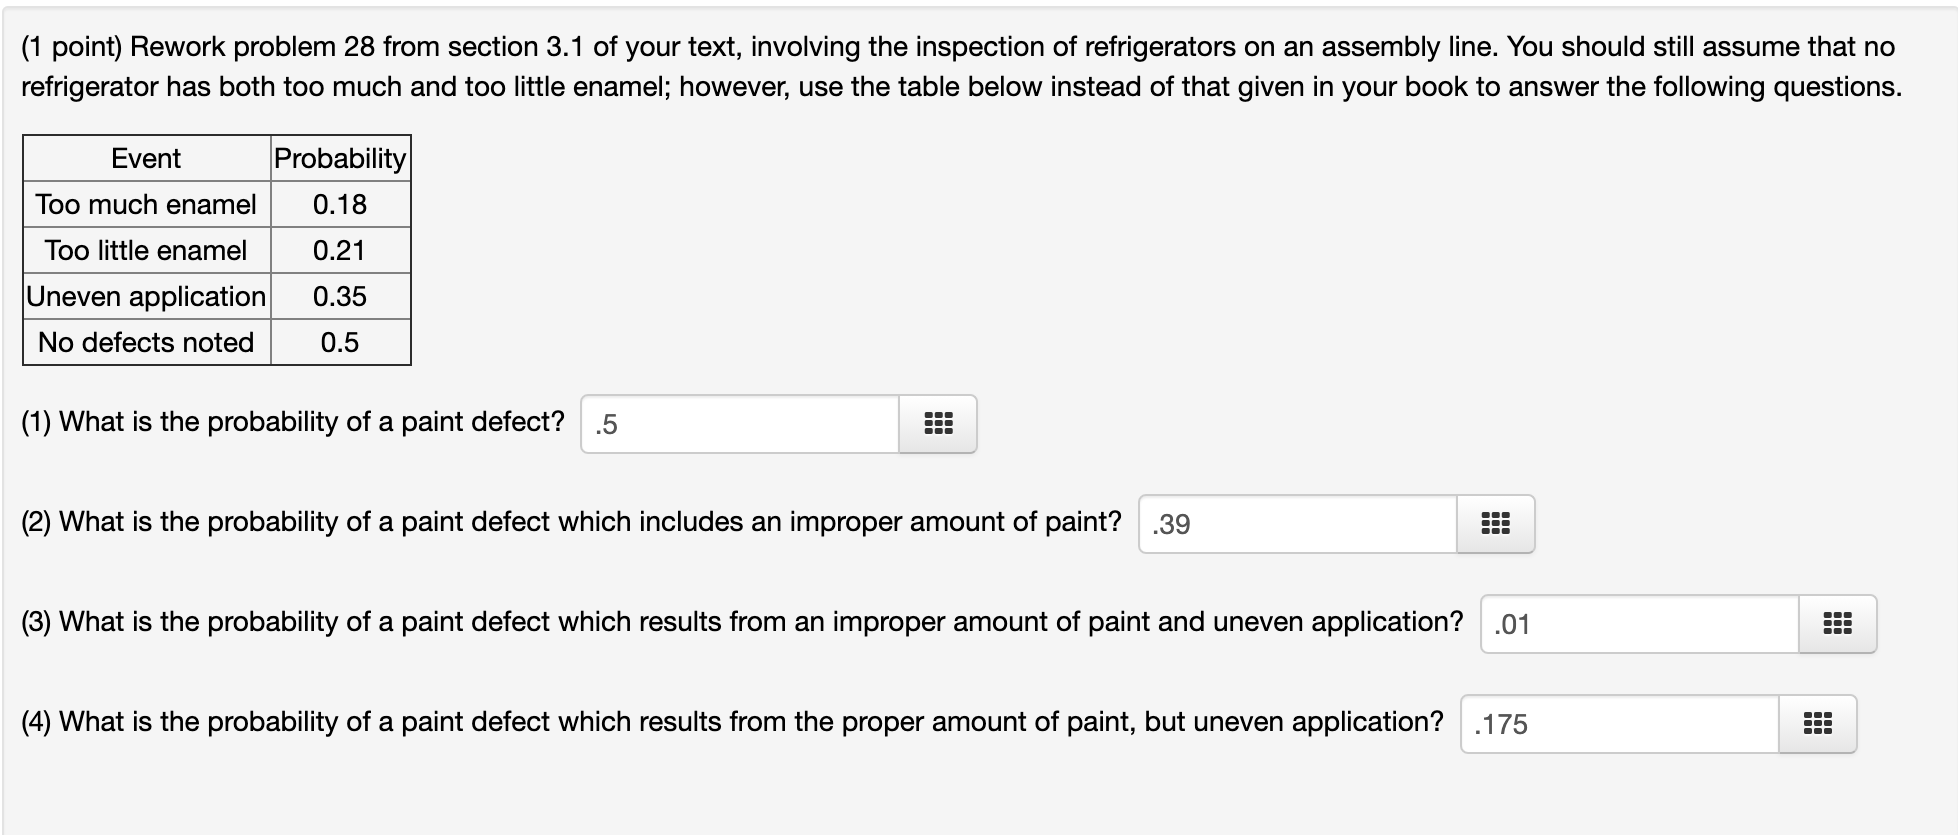The image size is (1958, 835).
Task: Click the 0.5 probability cell
Action: pyautogui.click(x=340, y=342)
